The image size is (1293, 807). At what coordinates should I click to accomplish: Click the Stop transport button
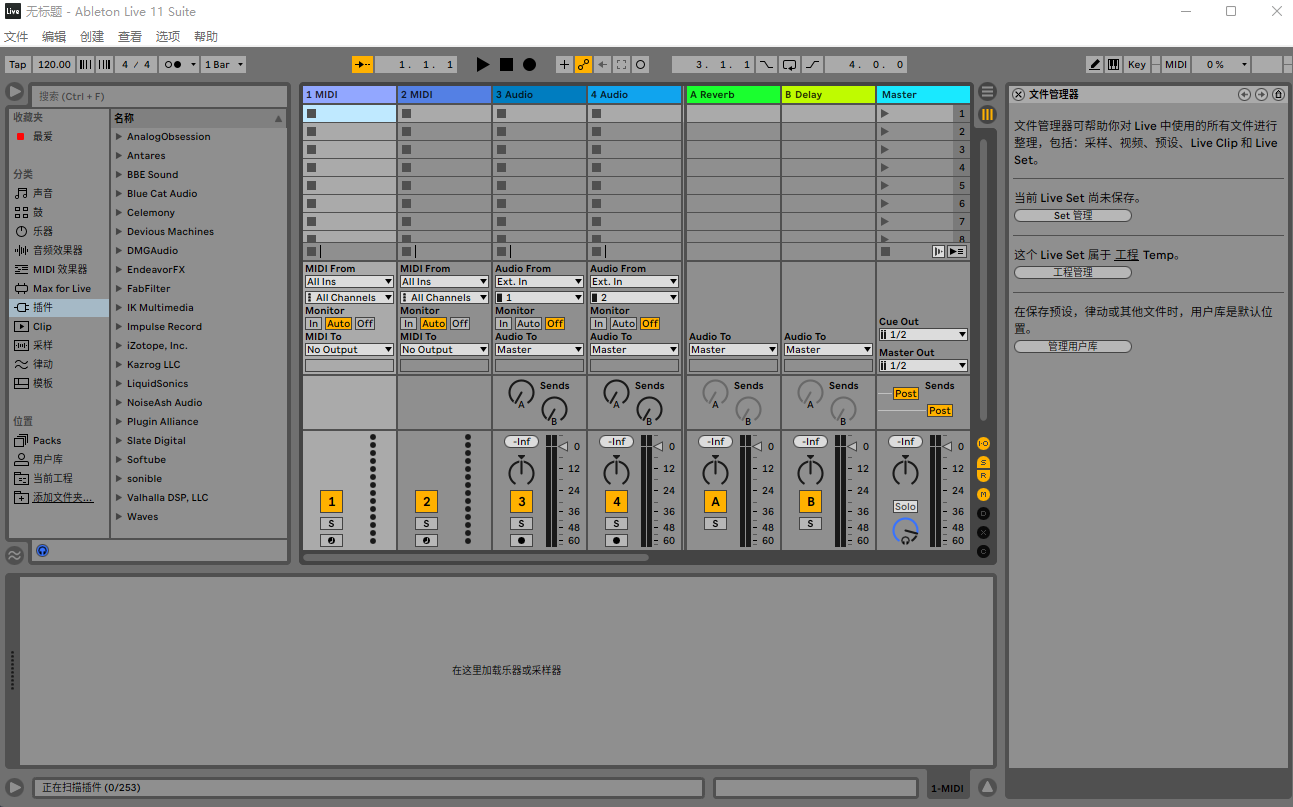[x=506, y=64]
